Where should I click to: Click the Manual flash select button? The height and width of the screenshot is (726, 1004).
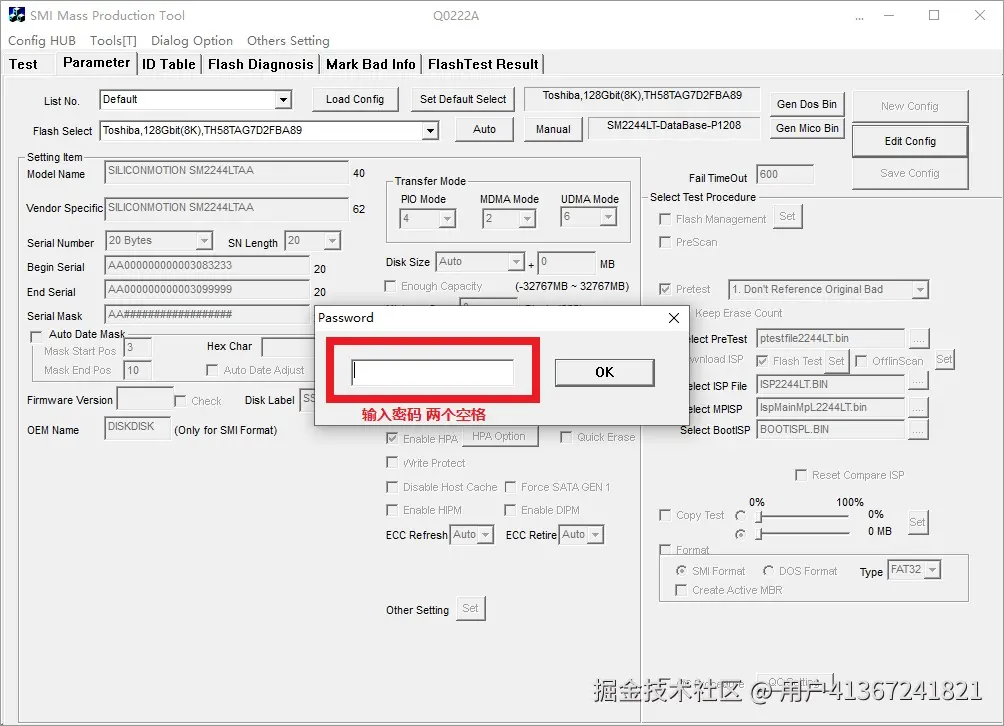(x=553, y=129)
